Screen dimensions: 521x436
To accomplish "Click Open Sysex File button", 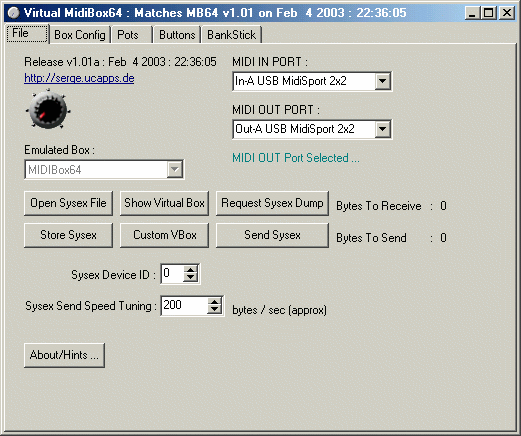I will 68,203.
